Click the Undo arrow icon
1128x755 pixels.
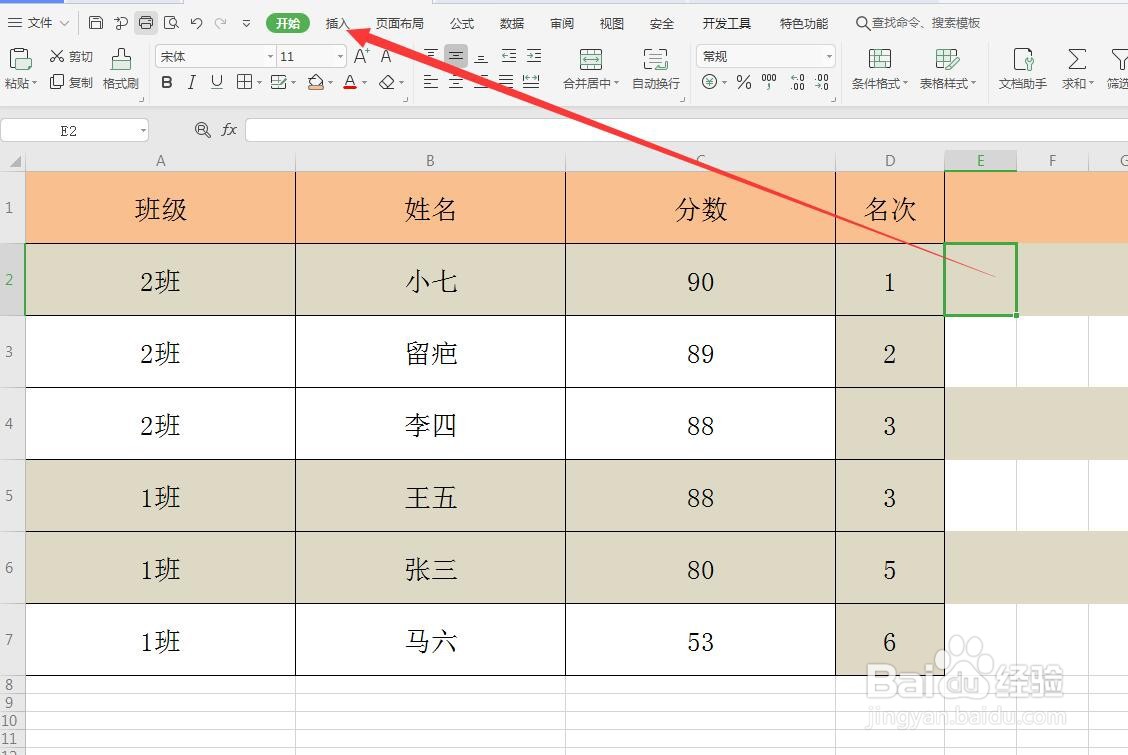[195, 21]
